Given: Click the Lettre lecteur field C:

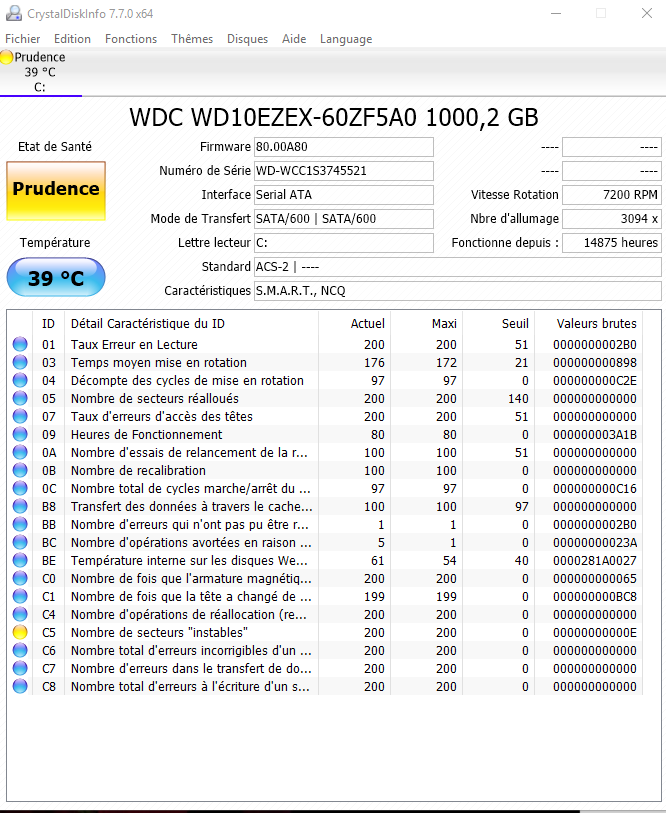Looking at the screenshot, I should (x=343, y=243).
